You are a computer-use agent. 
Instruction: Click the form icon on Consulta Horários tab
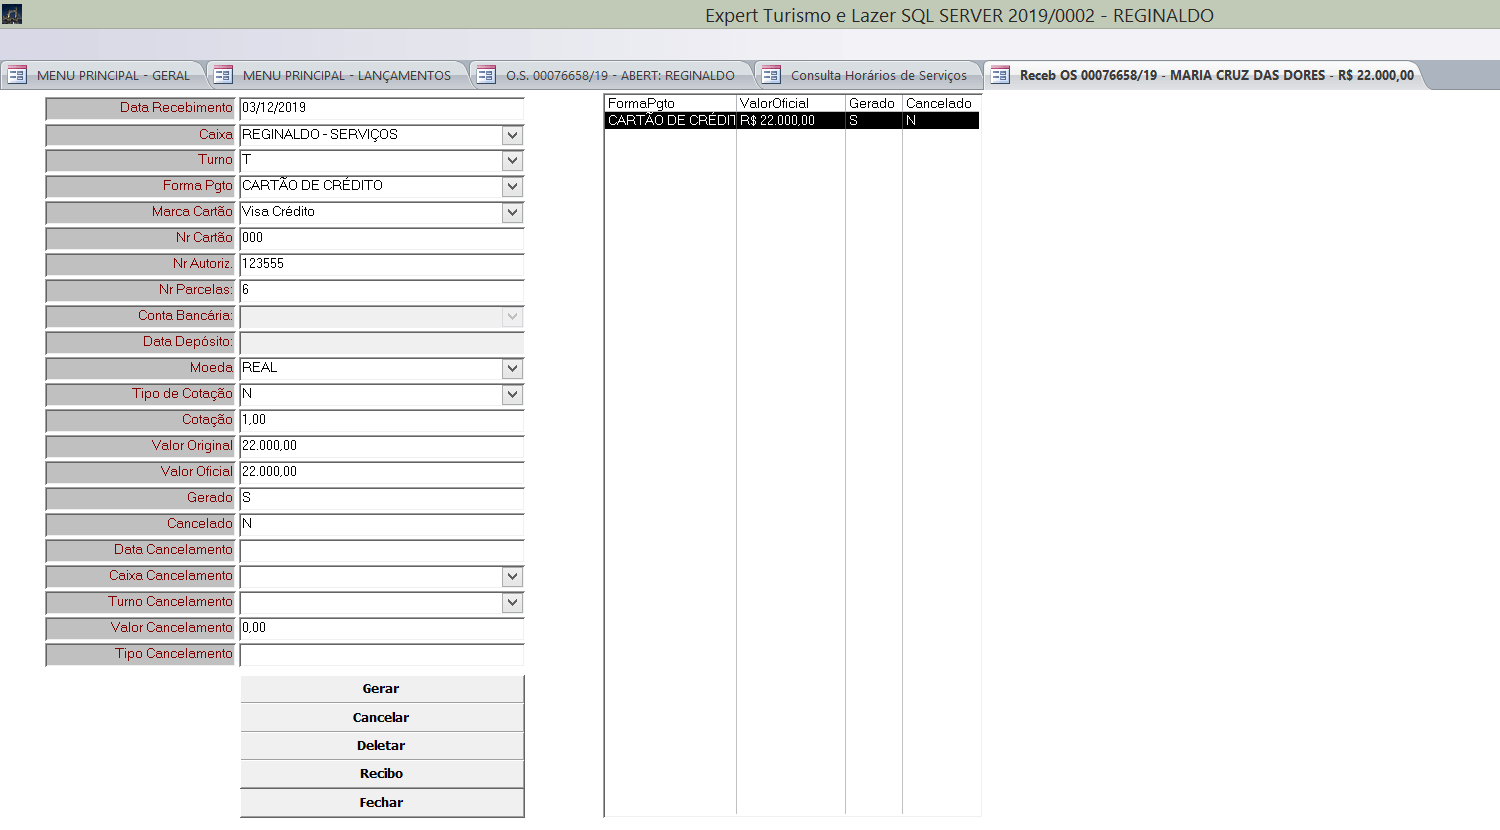[x=771, y=75]
